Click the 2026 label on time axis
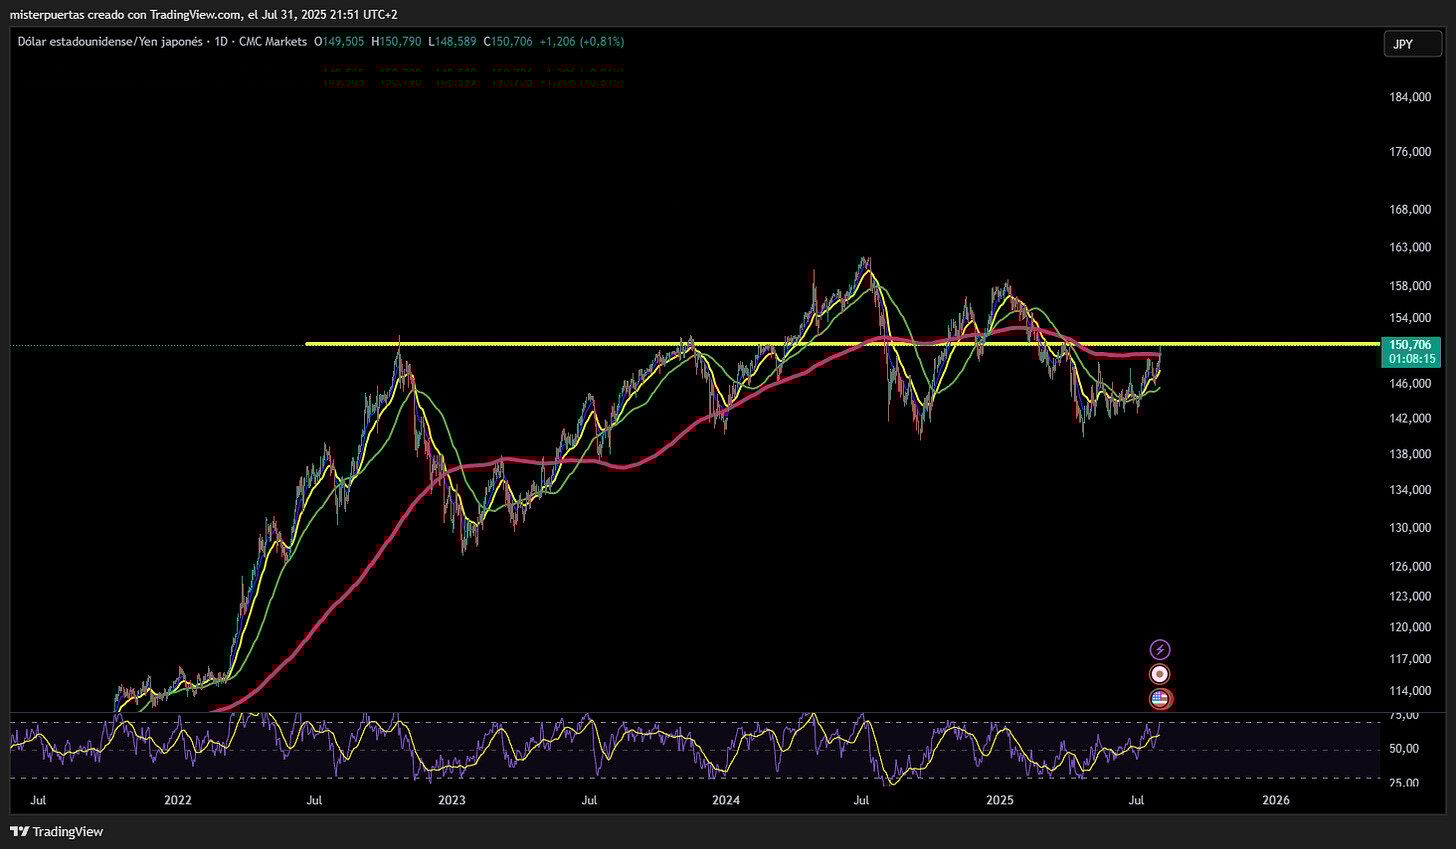1456x849 pixels. click(x=1276, y=800)
